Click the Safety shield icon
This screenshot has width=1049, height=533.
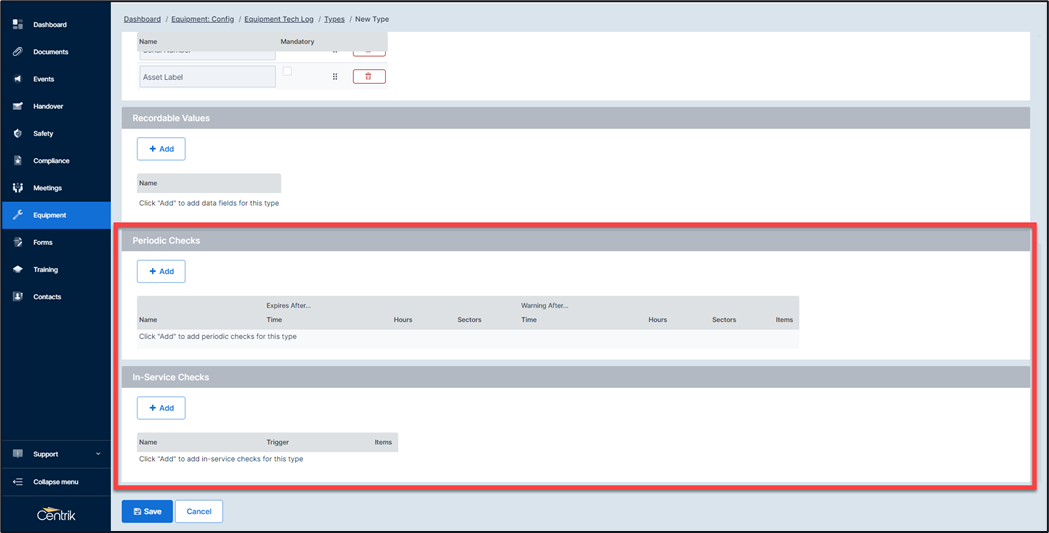pyautogui.click(x=17, y=133)
